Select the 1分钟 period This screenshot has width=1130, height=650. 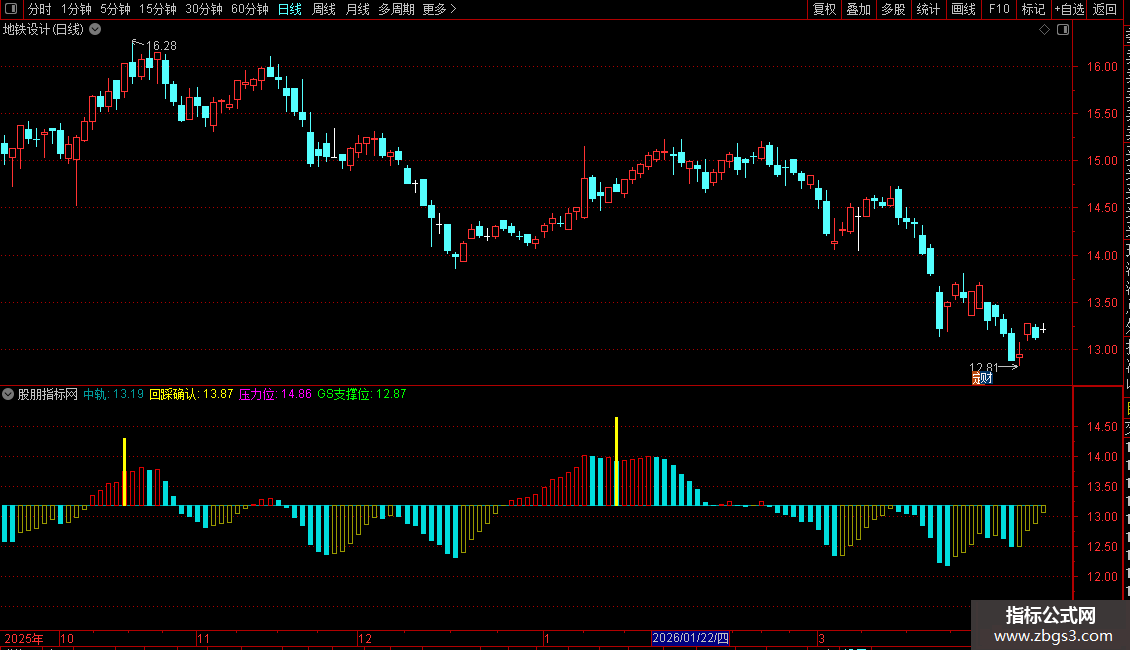point(76,9)
